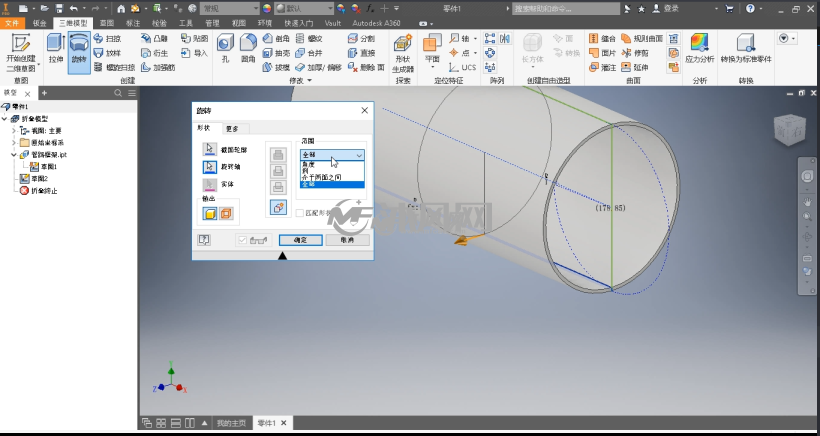Select the 删除面 tool
820x436 pixels.
coord(366,67)
